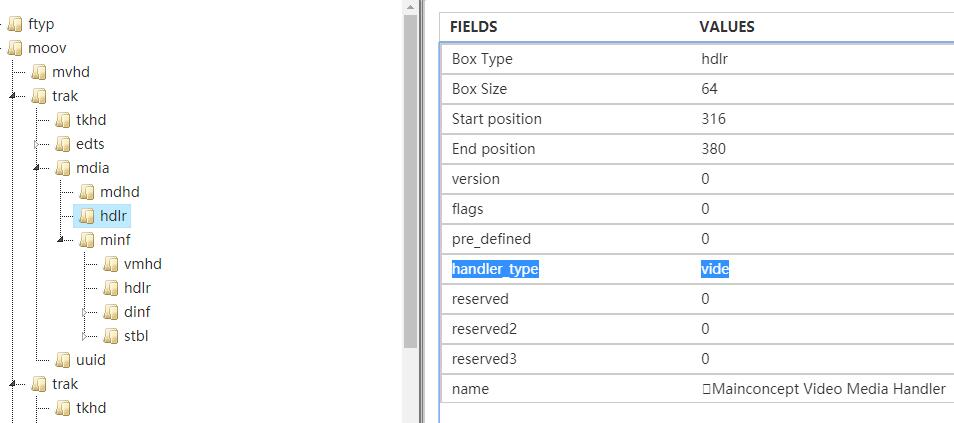Collapse the first trak node
Screen dimensions: 954x423
tap(13, 96)
